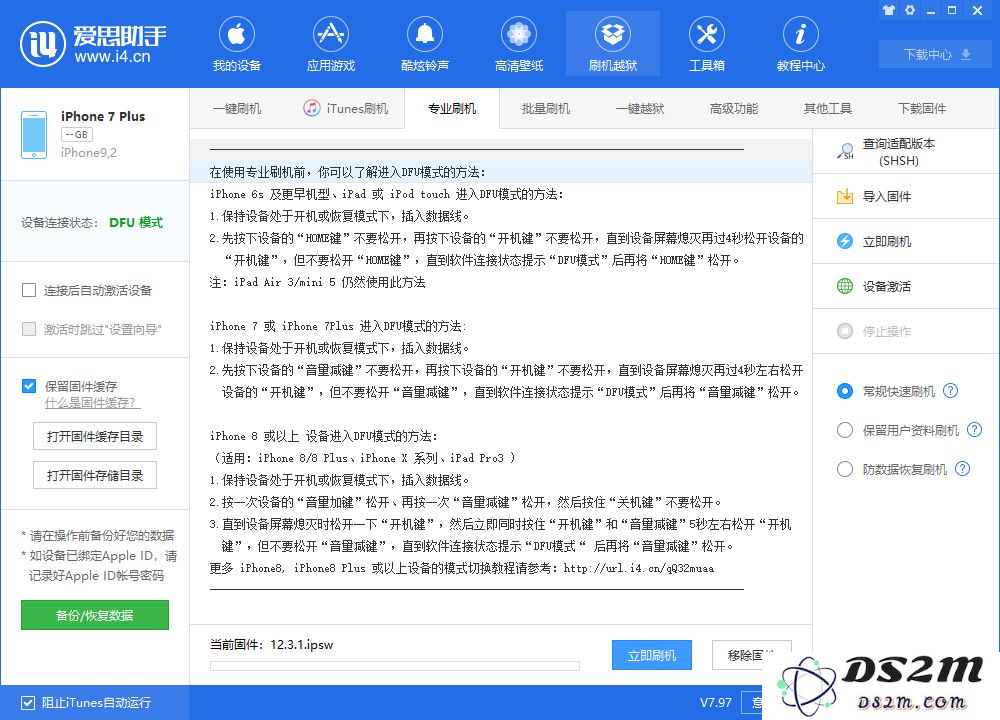The width and height of the screenshot is (1000, 720).
Task: Click http://url.i4.cn/qQ32muaa tutorial link text
Action: point(638,568)
